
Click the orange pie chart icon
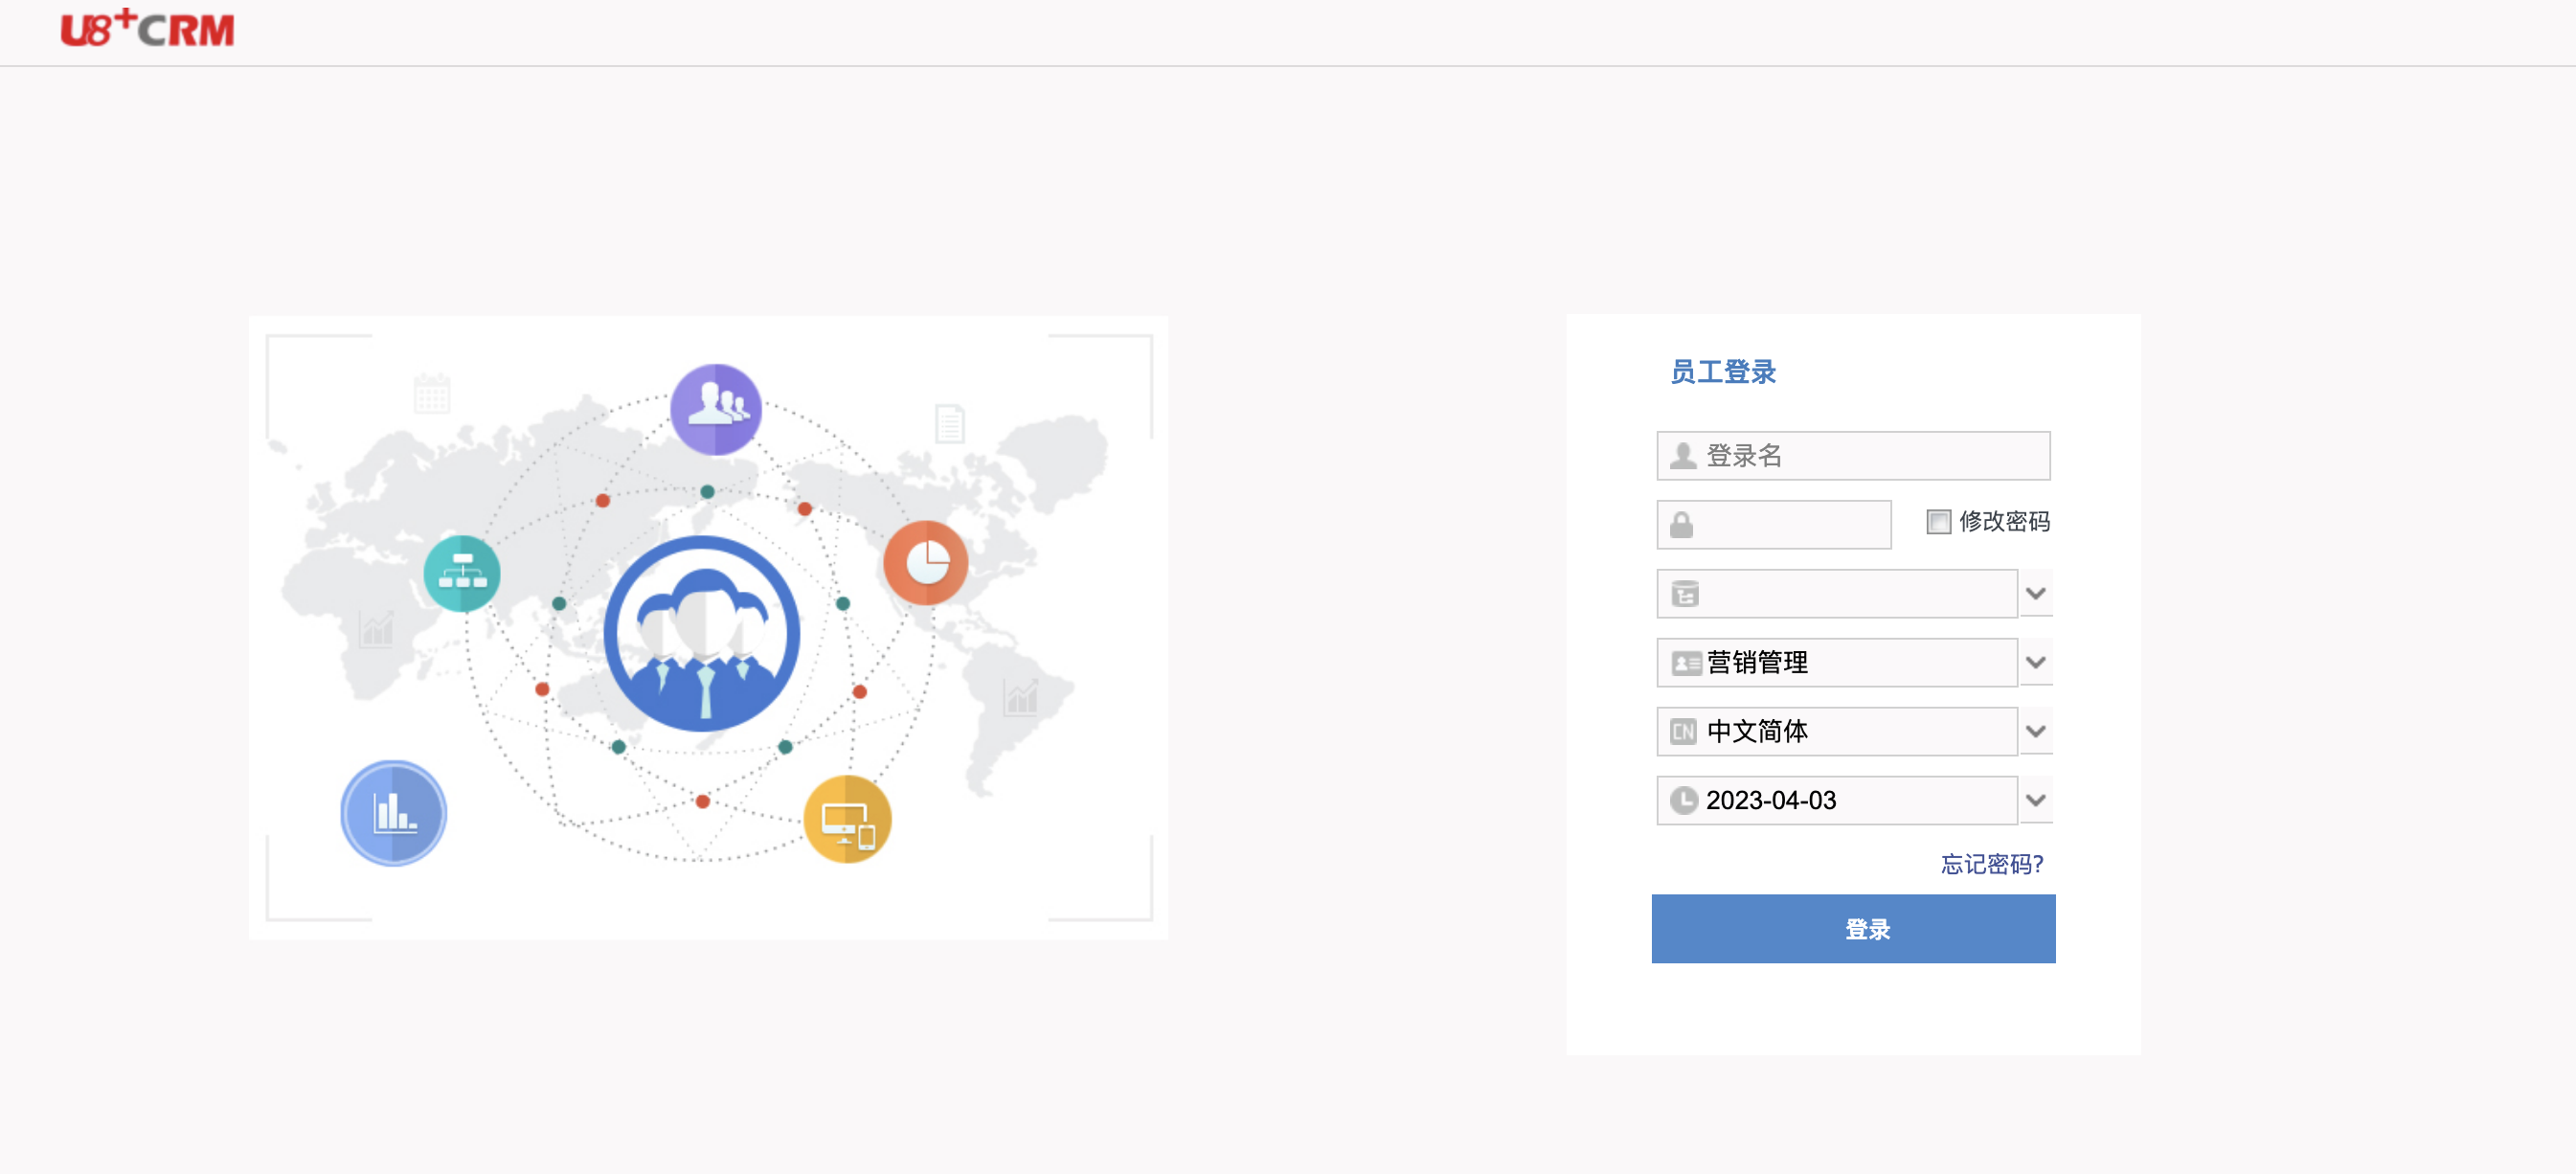(x=926, y=563)
